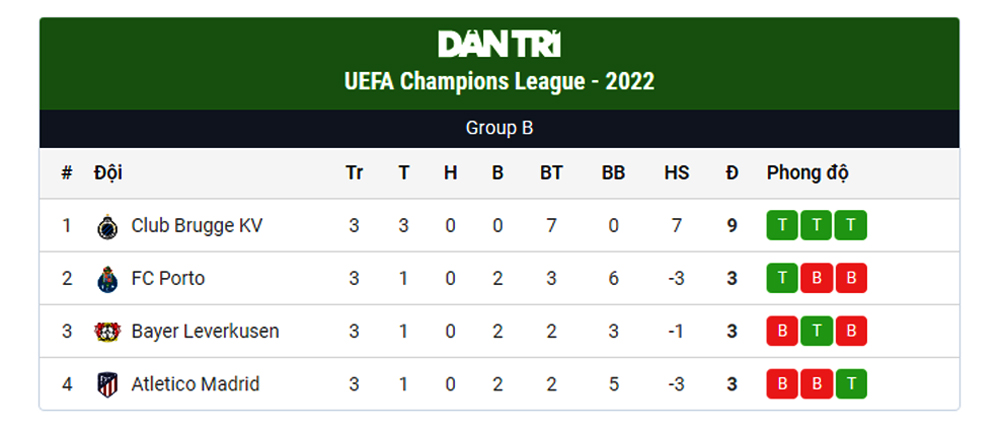Click FC Porto's last red B form badge

(851, 278)
